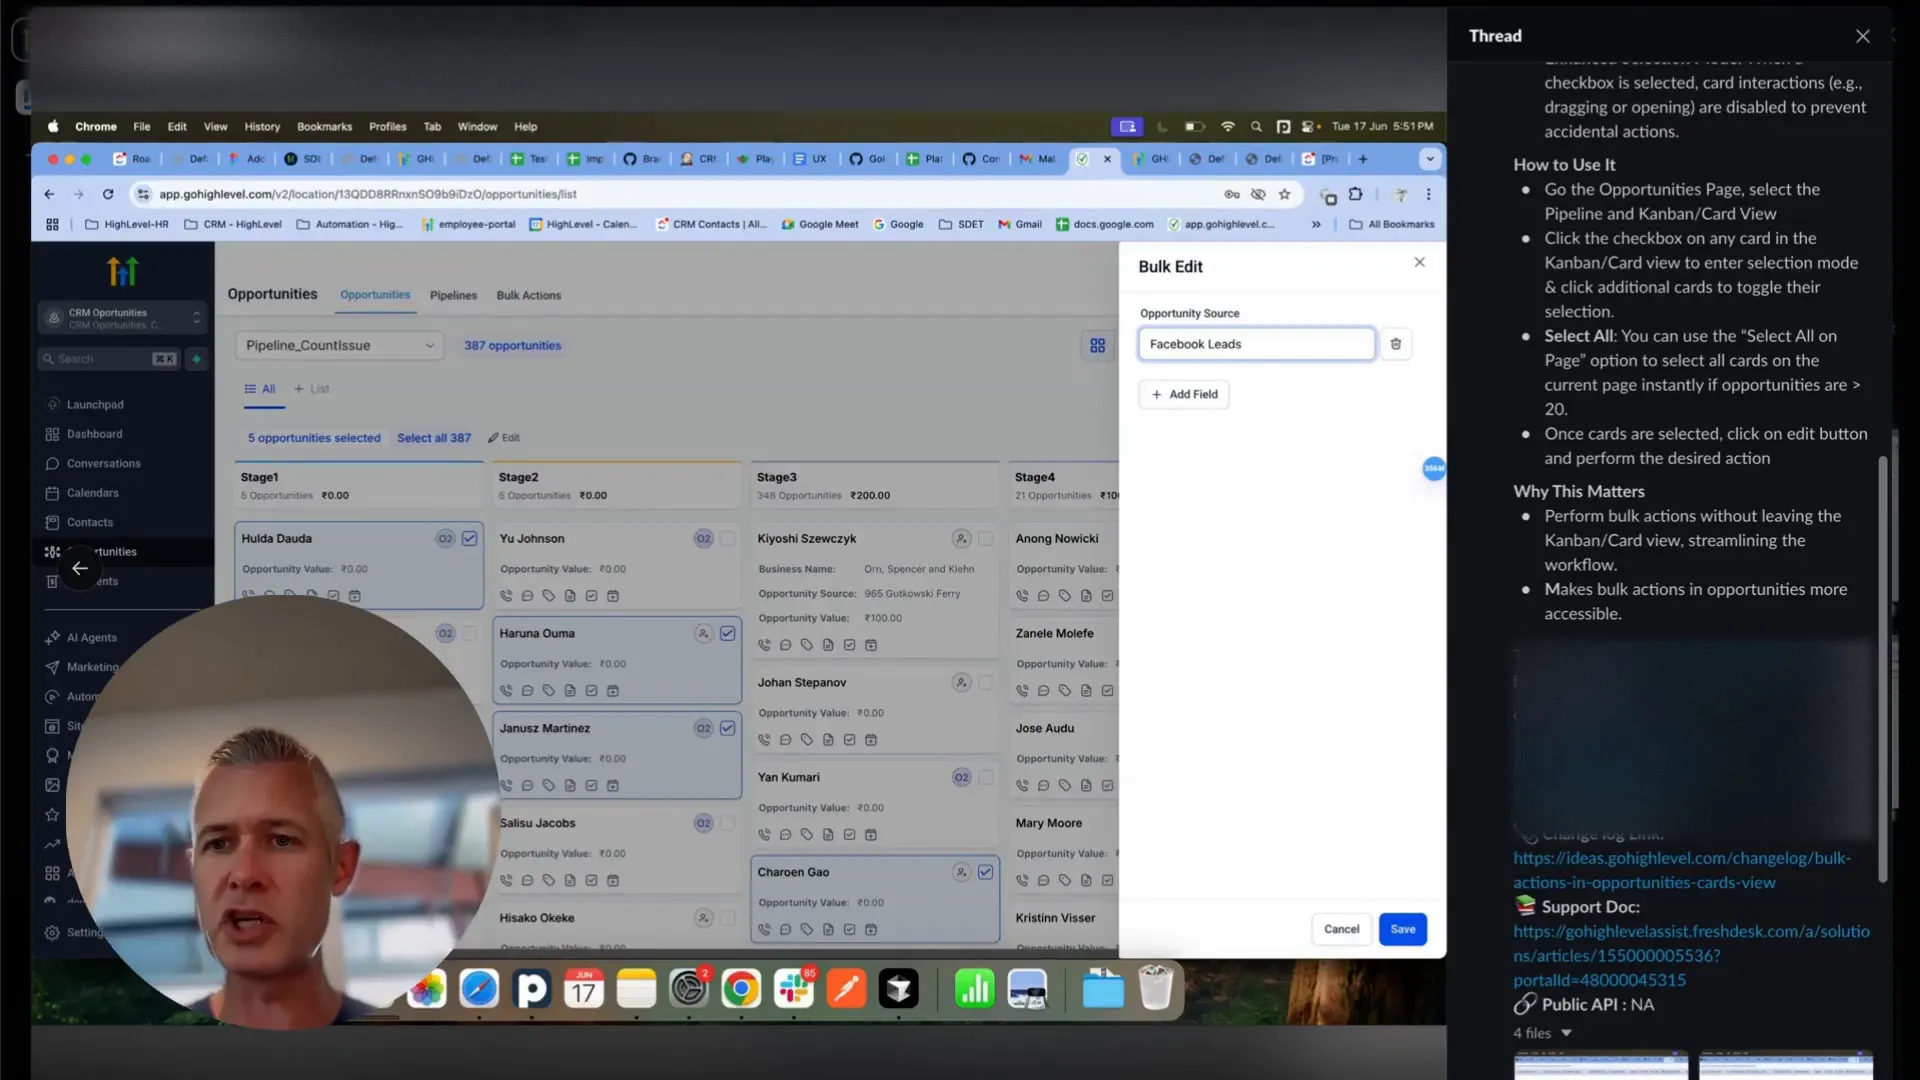
Task: Switch to the Pipelines tab
Action: [453, 296]
